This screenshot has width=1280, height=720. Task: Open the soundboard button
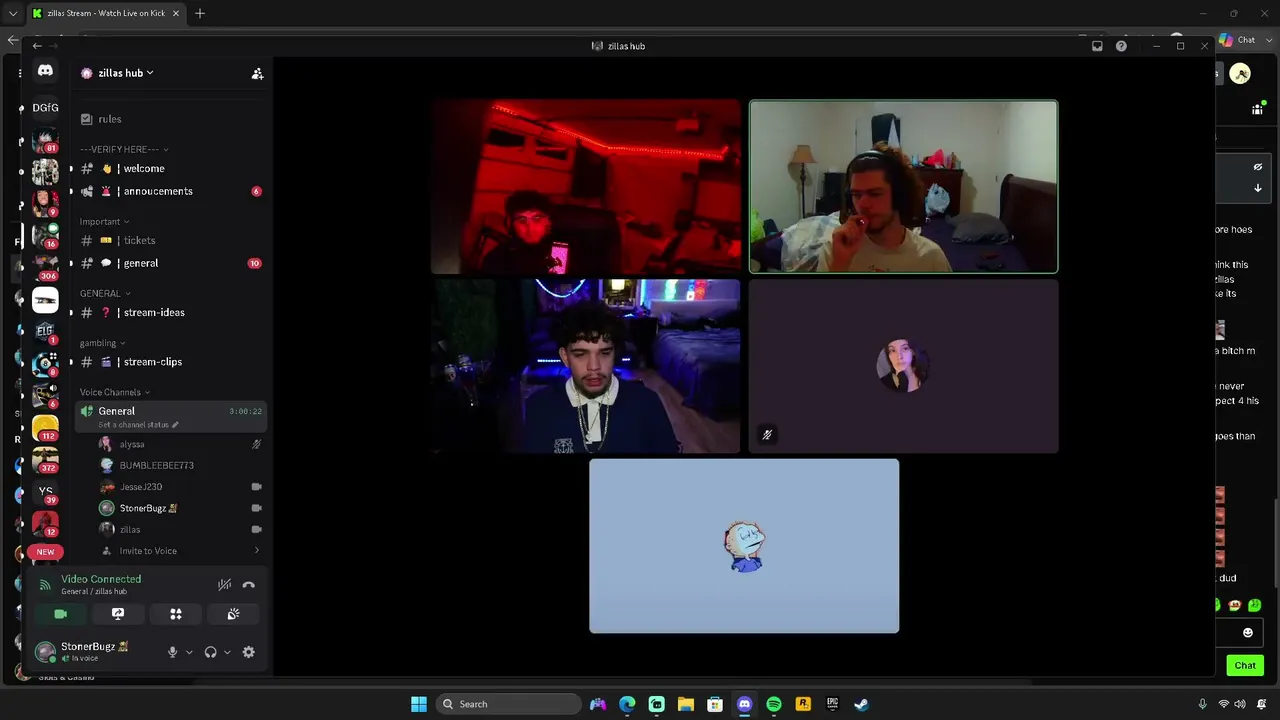pos(233,614)
